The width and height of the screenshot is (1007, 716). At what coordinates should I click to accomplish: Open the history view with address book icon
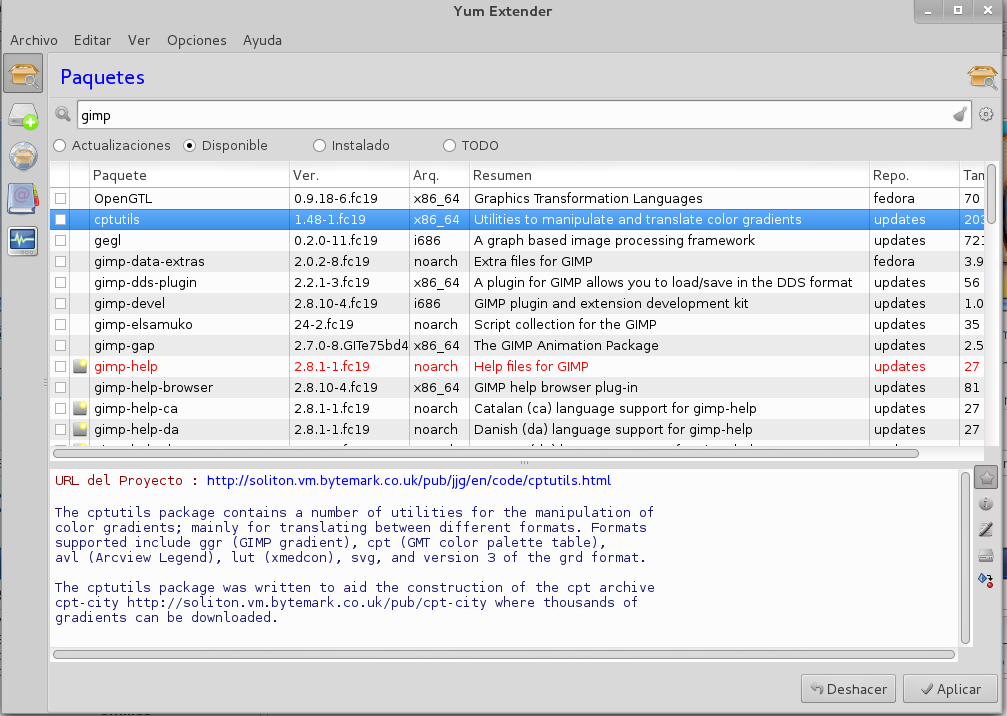(x=23, y=198)
